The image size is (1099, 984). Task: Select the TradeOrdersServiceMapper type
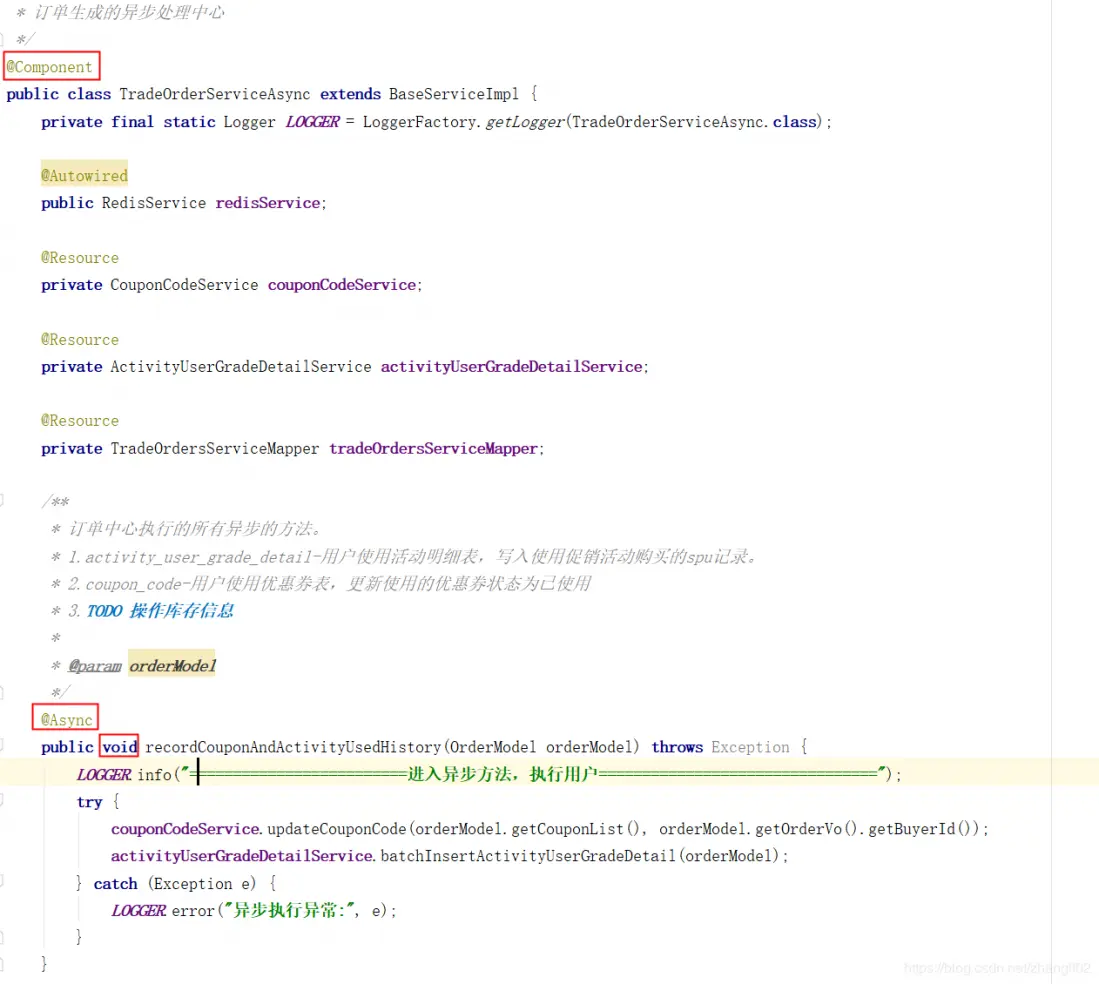coord(214,449)
